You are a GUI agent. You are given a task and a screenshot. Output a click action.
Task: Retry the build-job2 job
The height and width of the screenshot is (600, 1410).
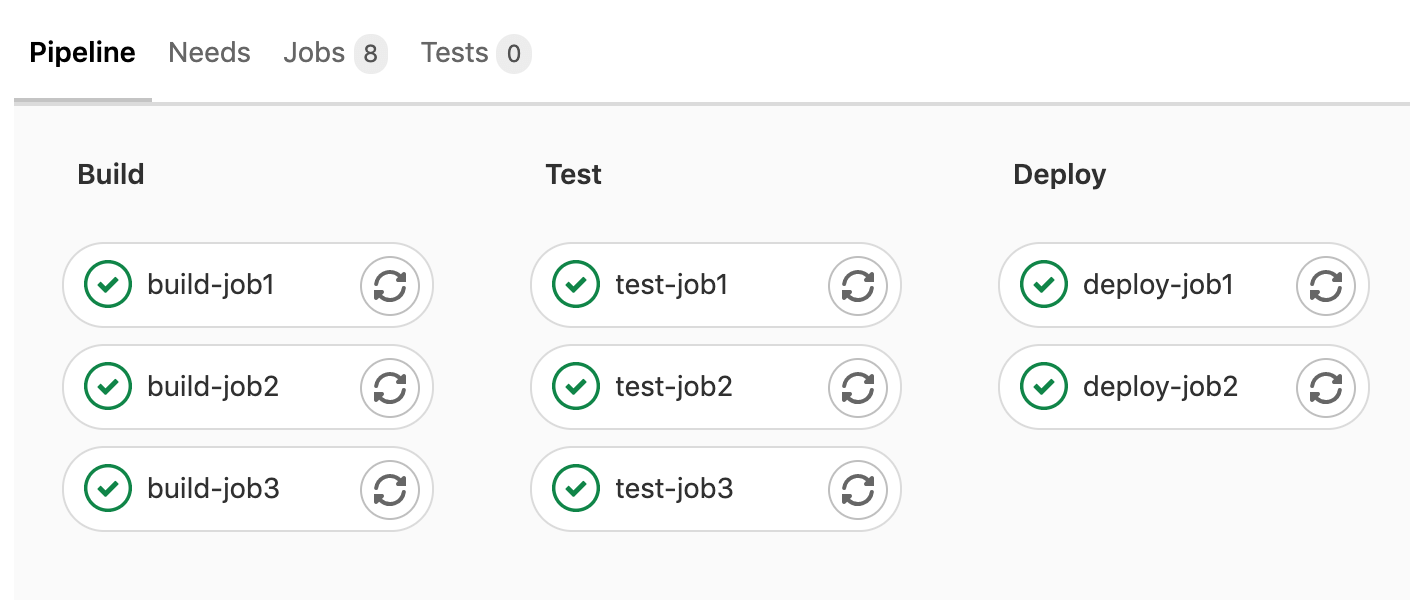(x=390, y=387)
